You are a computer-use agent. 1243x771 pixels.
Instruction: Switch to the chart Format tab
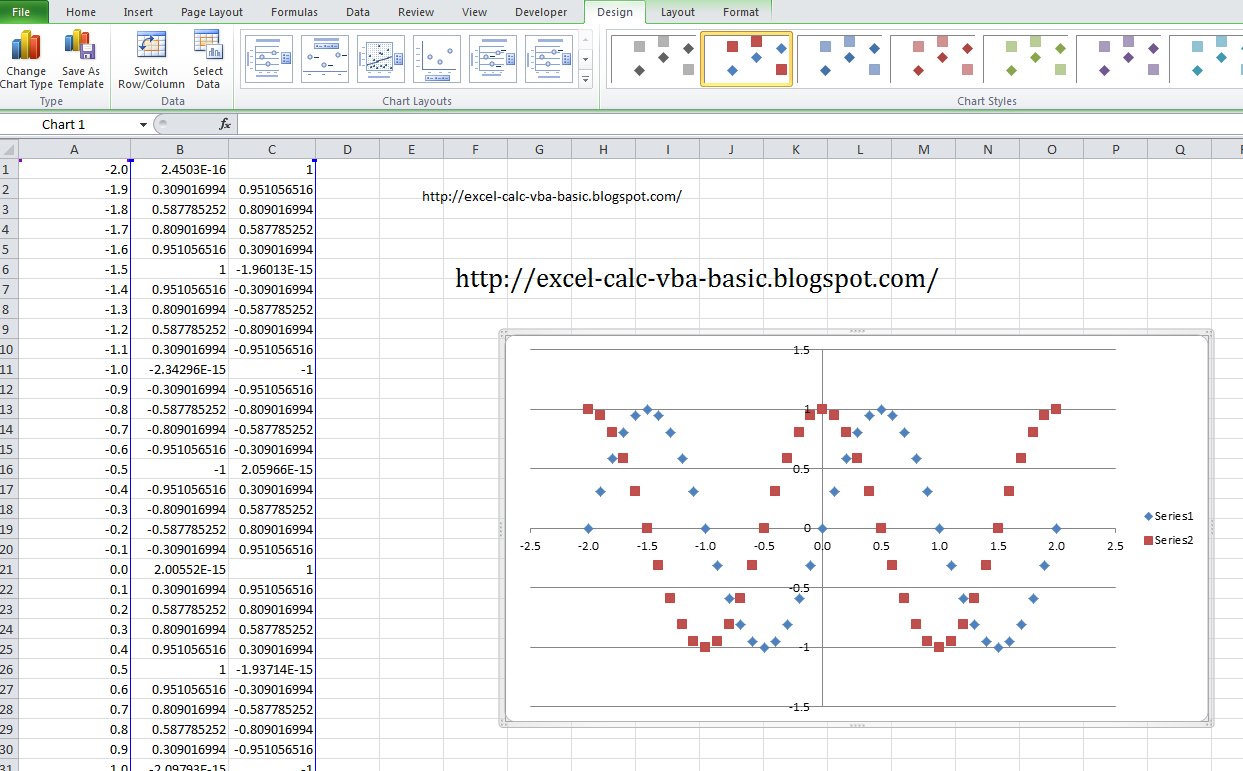tap(741, 12)
